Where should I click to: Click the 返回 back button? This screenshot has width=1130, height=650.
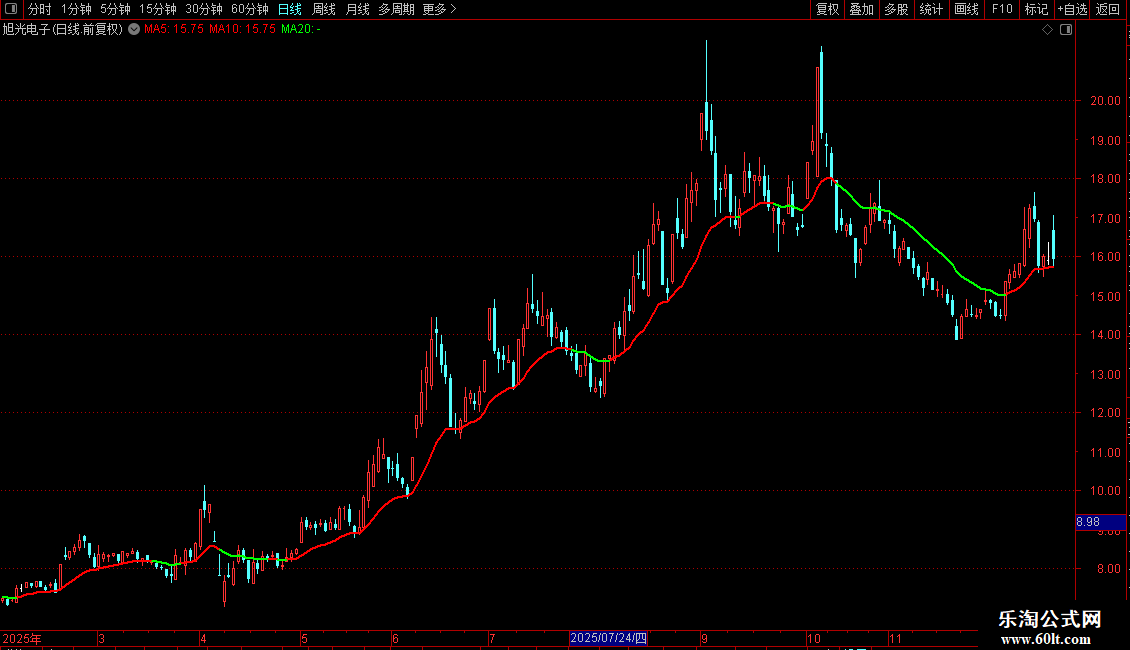pyautogui.click(x=1108, y=9)
